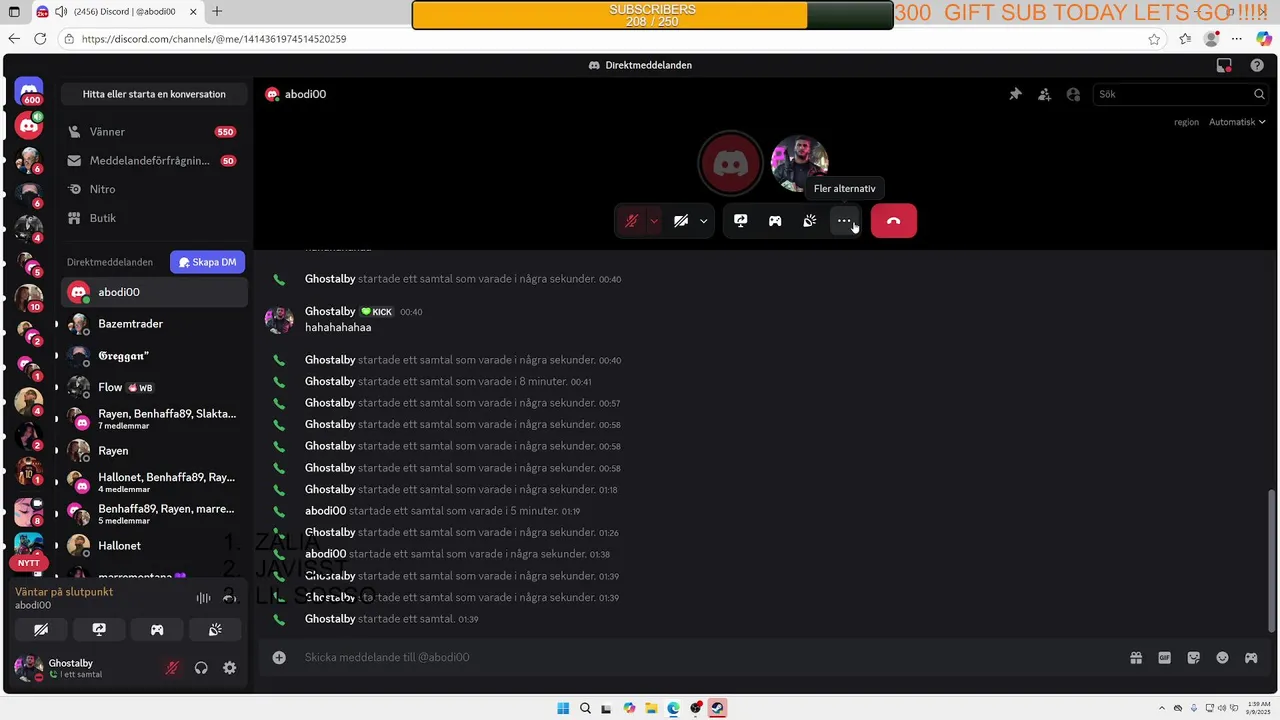Open group DM with 5 medlemmar
Viewport: 1280px width, 720px height.
coord(154,514)
